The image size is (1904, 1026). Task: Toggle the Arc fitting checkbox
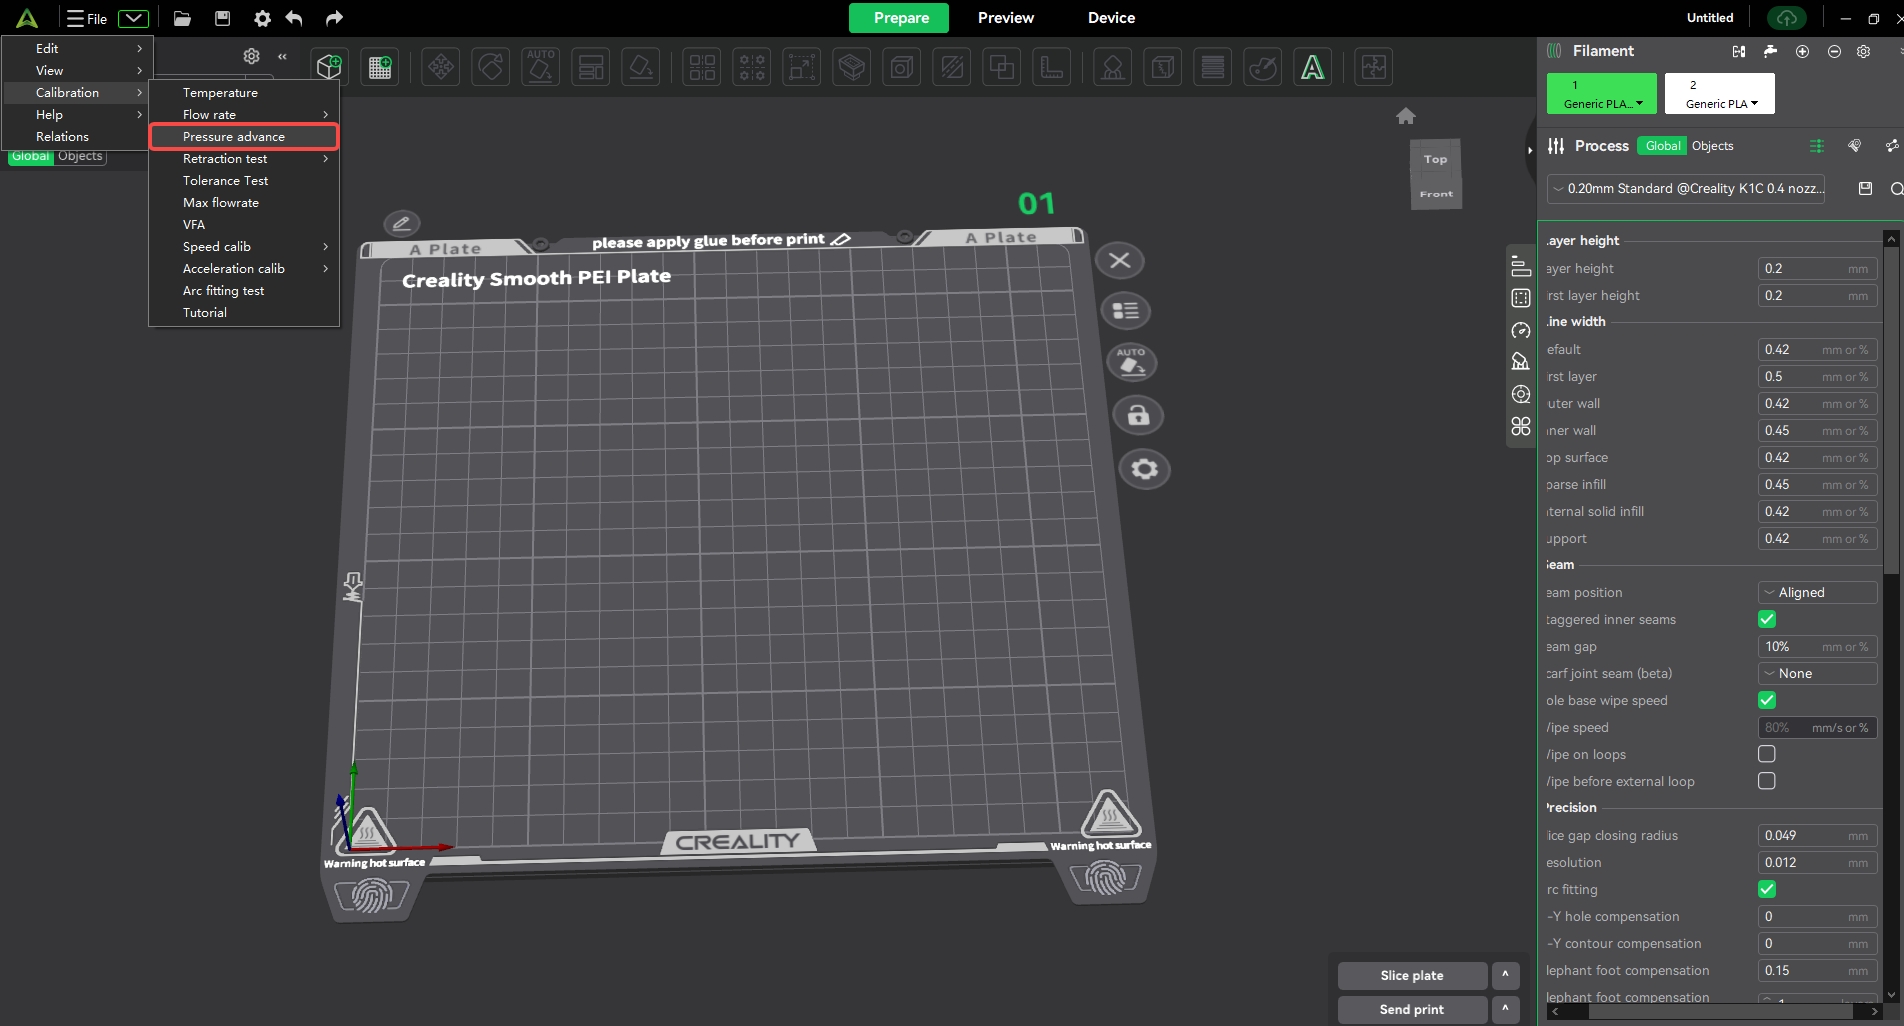(1767, 890)
